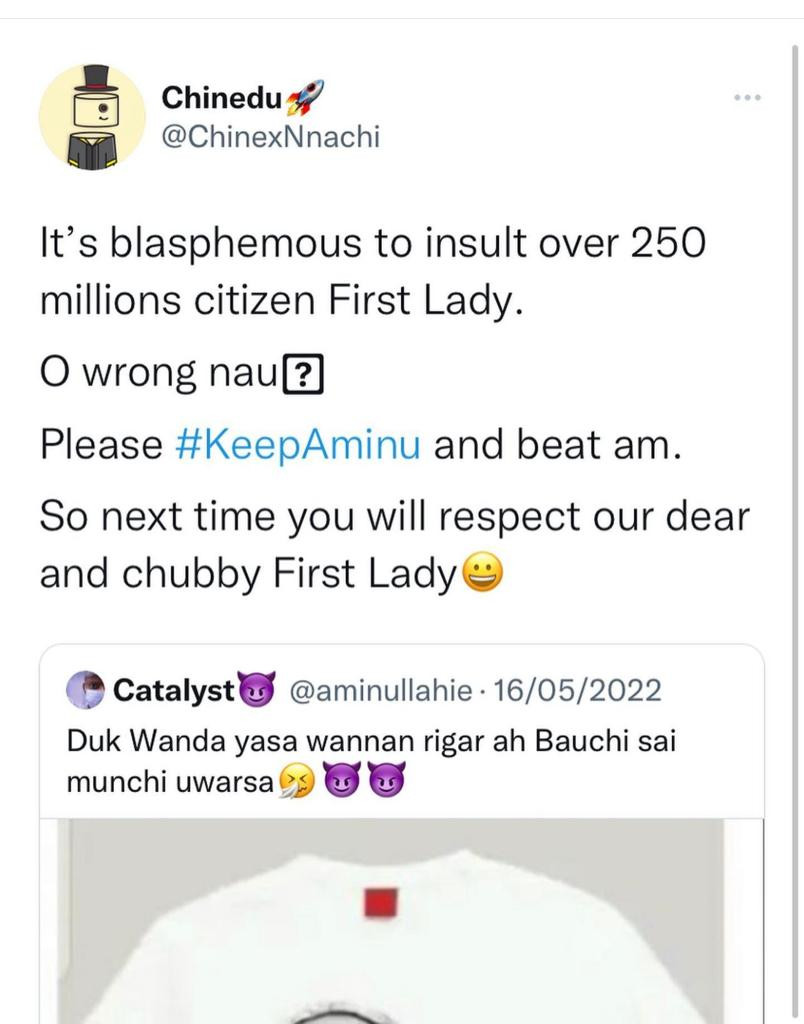This screenshot has width=804, height=1024.
Task: Click the sneezing face emoji in quoted tweet
Action: (x=297, y=781)
